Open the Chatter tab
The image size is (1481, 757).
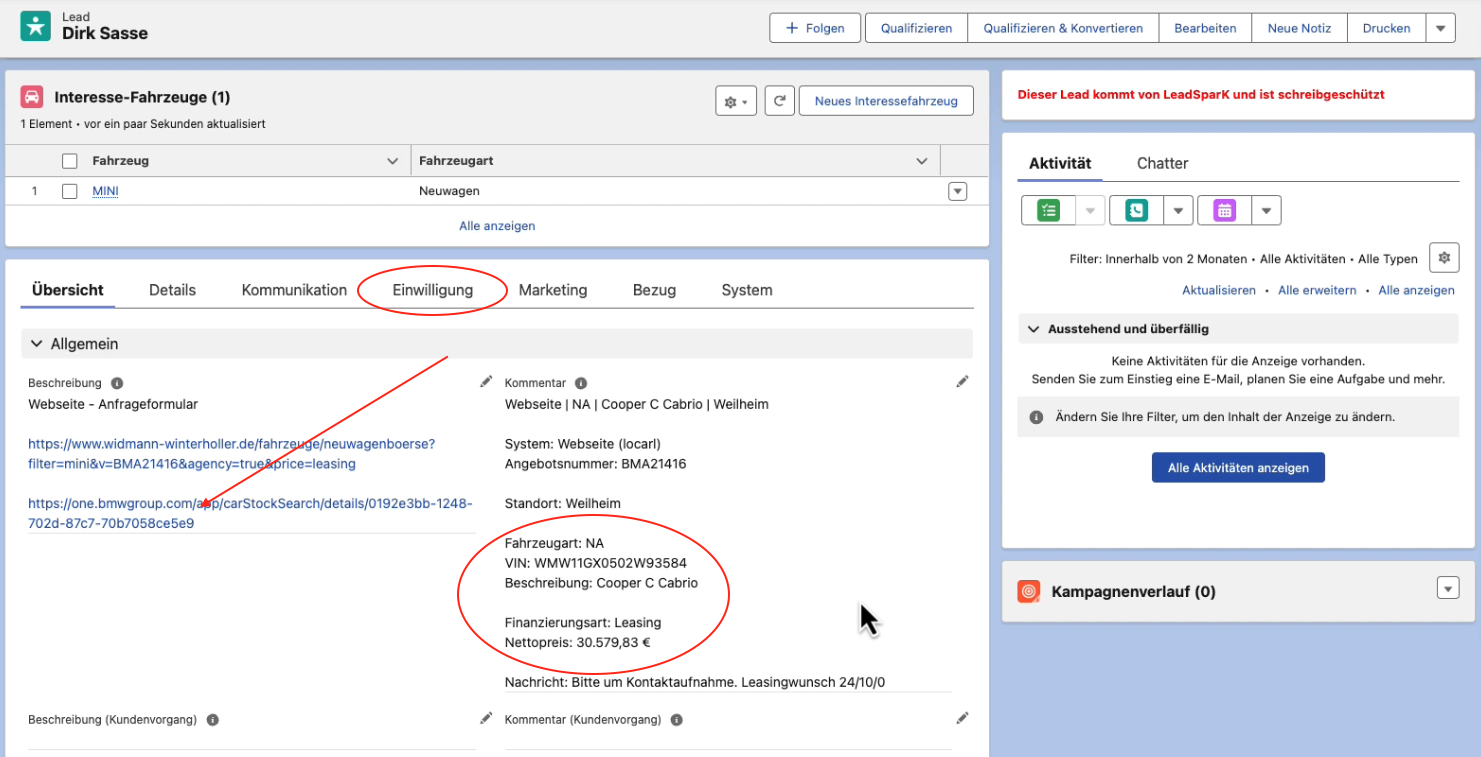[x=1162, y=163]
